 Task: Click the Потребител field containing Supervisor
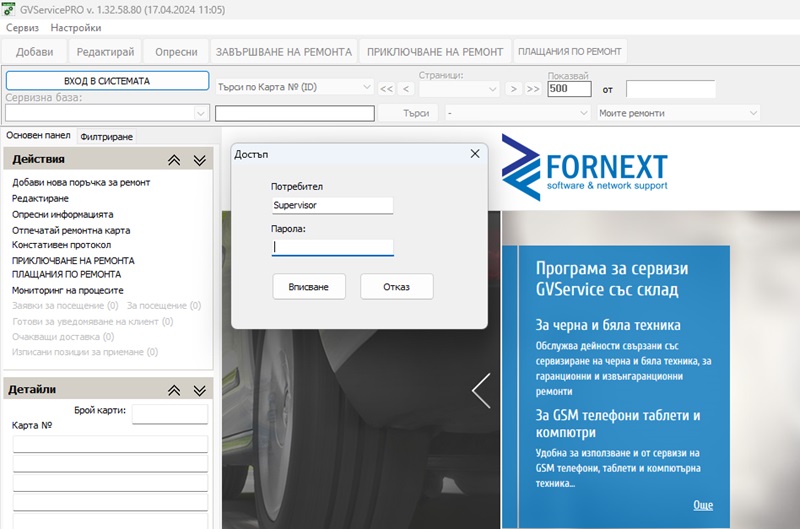click(x=332, y=205)
